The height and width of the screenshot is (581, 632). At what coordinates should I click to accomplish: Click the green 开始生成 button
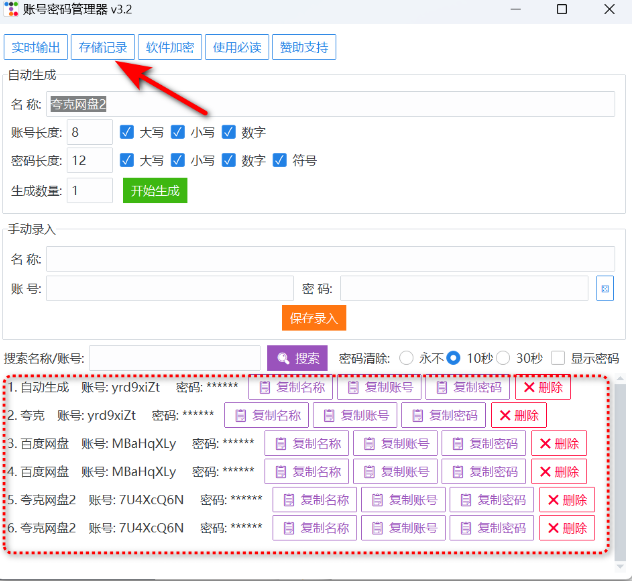tap(155, 190)
